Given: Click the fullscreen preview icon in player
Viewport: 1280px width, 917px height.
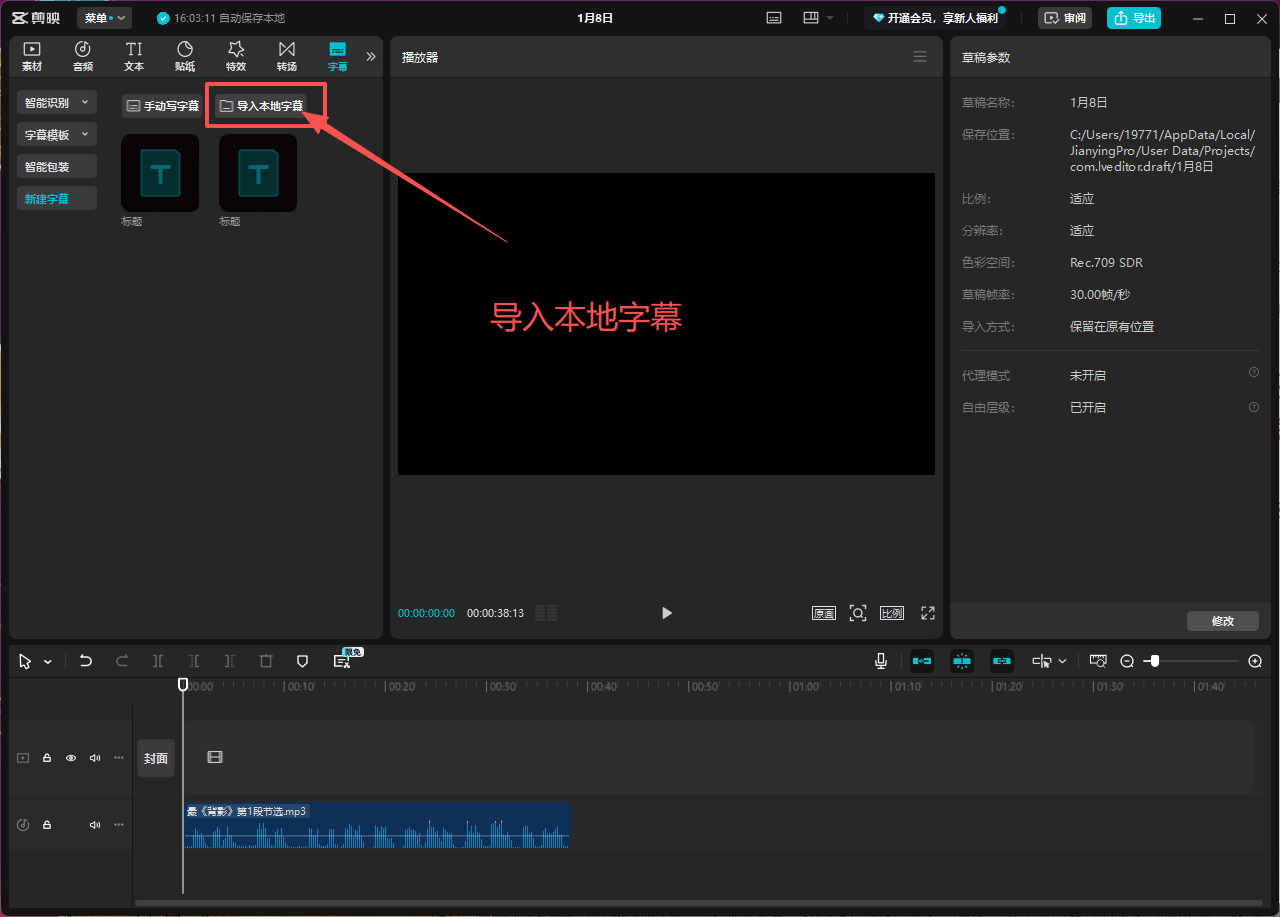Looking at the screenshot, I should (927, 613).
